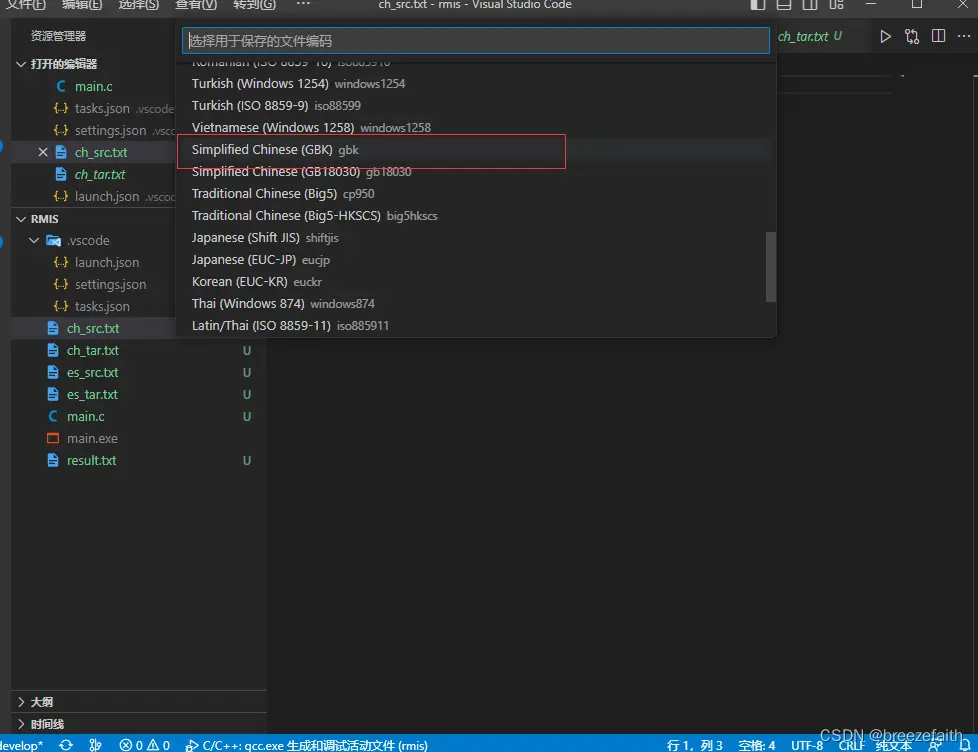The height and width of the screenshot is (752, 978).
Task: Toggle secondary sidebar layout icon
Action: point(810,5)
